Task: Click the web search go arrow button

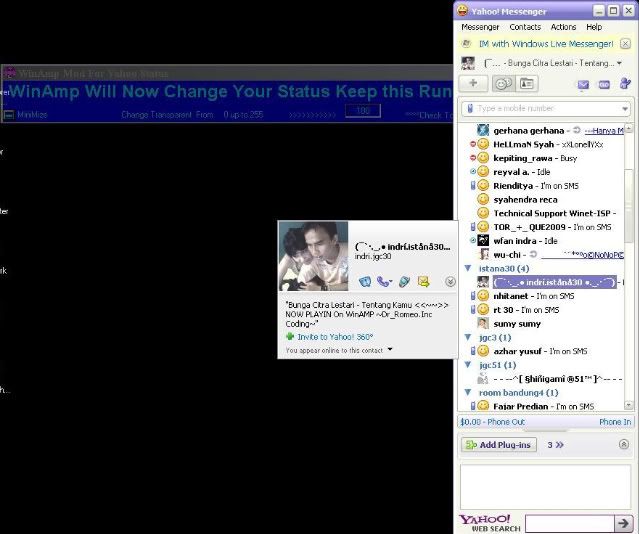Action: pos(623,523)
